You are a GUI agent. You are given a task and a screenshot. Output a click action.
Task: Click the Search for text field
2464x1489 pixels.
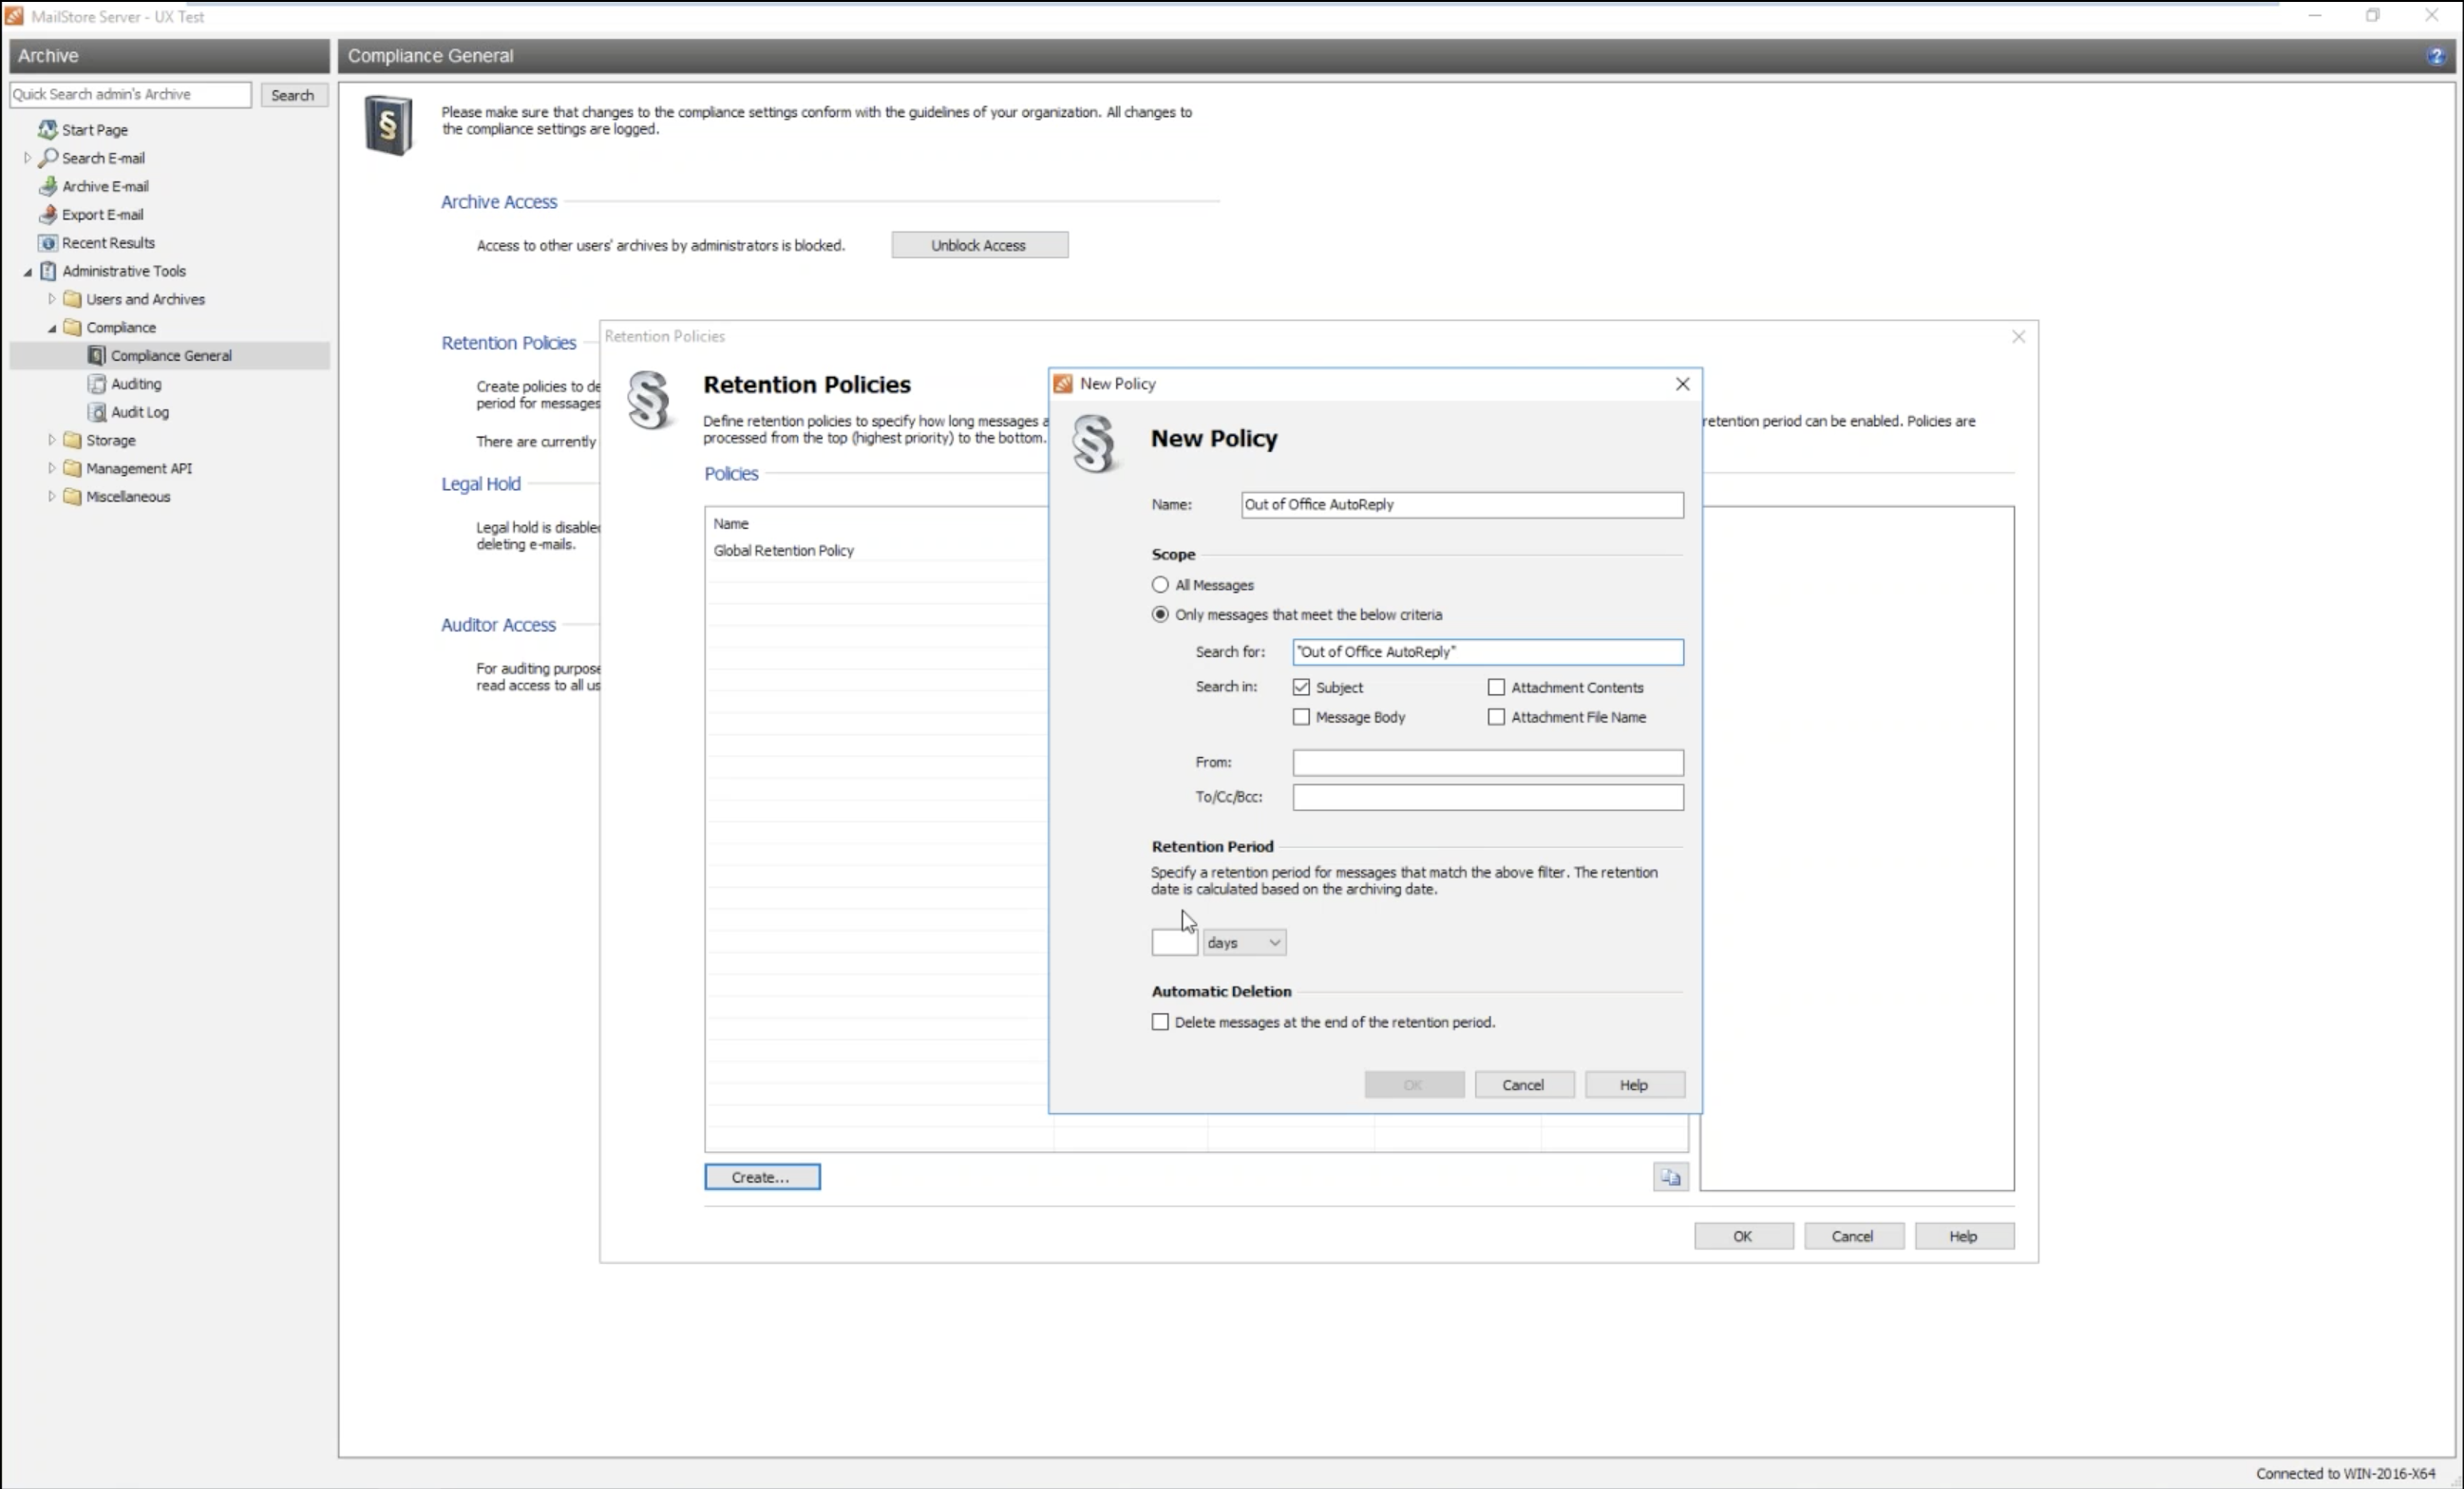click(1488, 652)
